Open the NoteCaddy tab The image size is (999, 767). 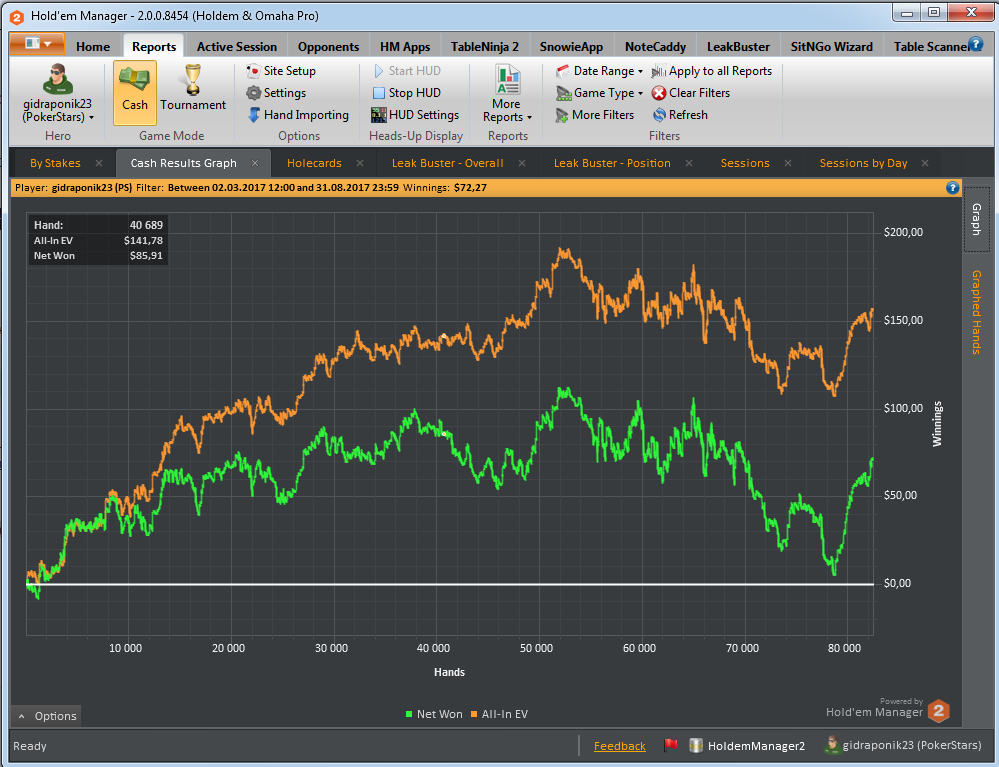pos(656,47)
